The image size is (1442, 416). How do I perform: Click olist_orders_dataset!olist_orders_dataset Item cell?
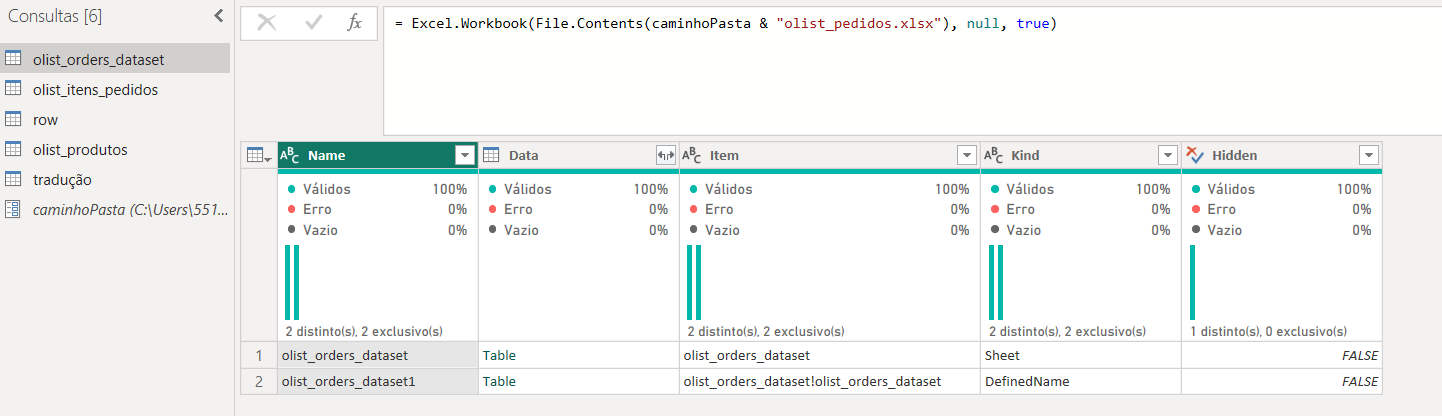click(829, 381)
